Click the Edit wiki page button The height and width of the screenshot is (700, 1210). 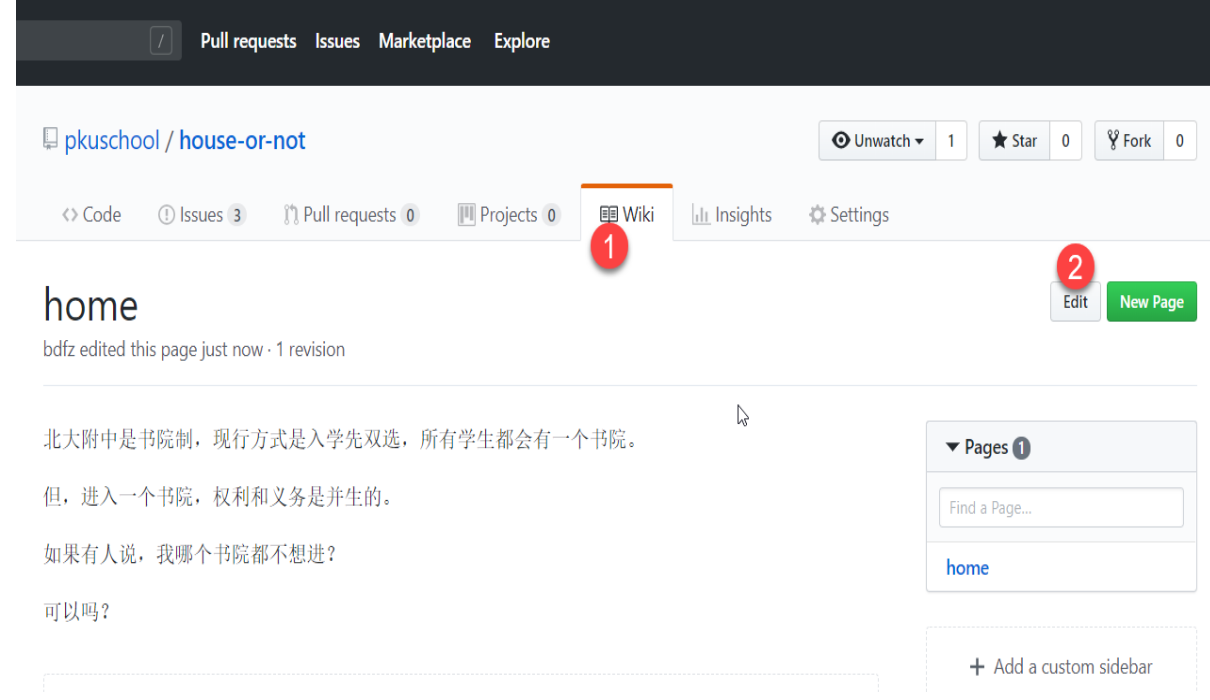(1075, 302)
